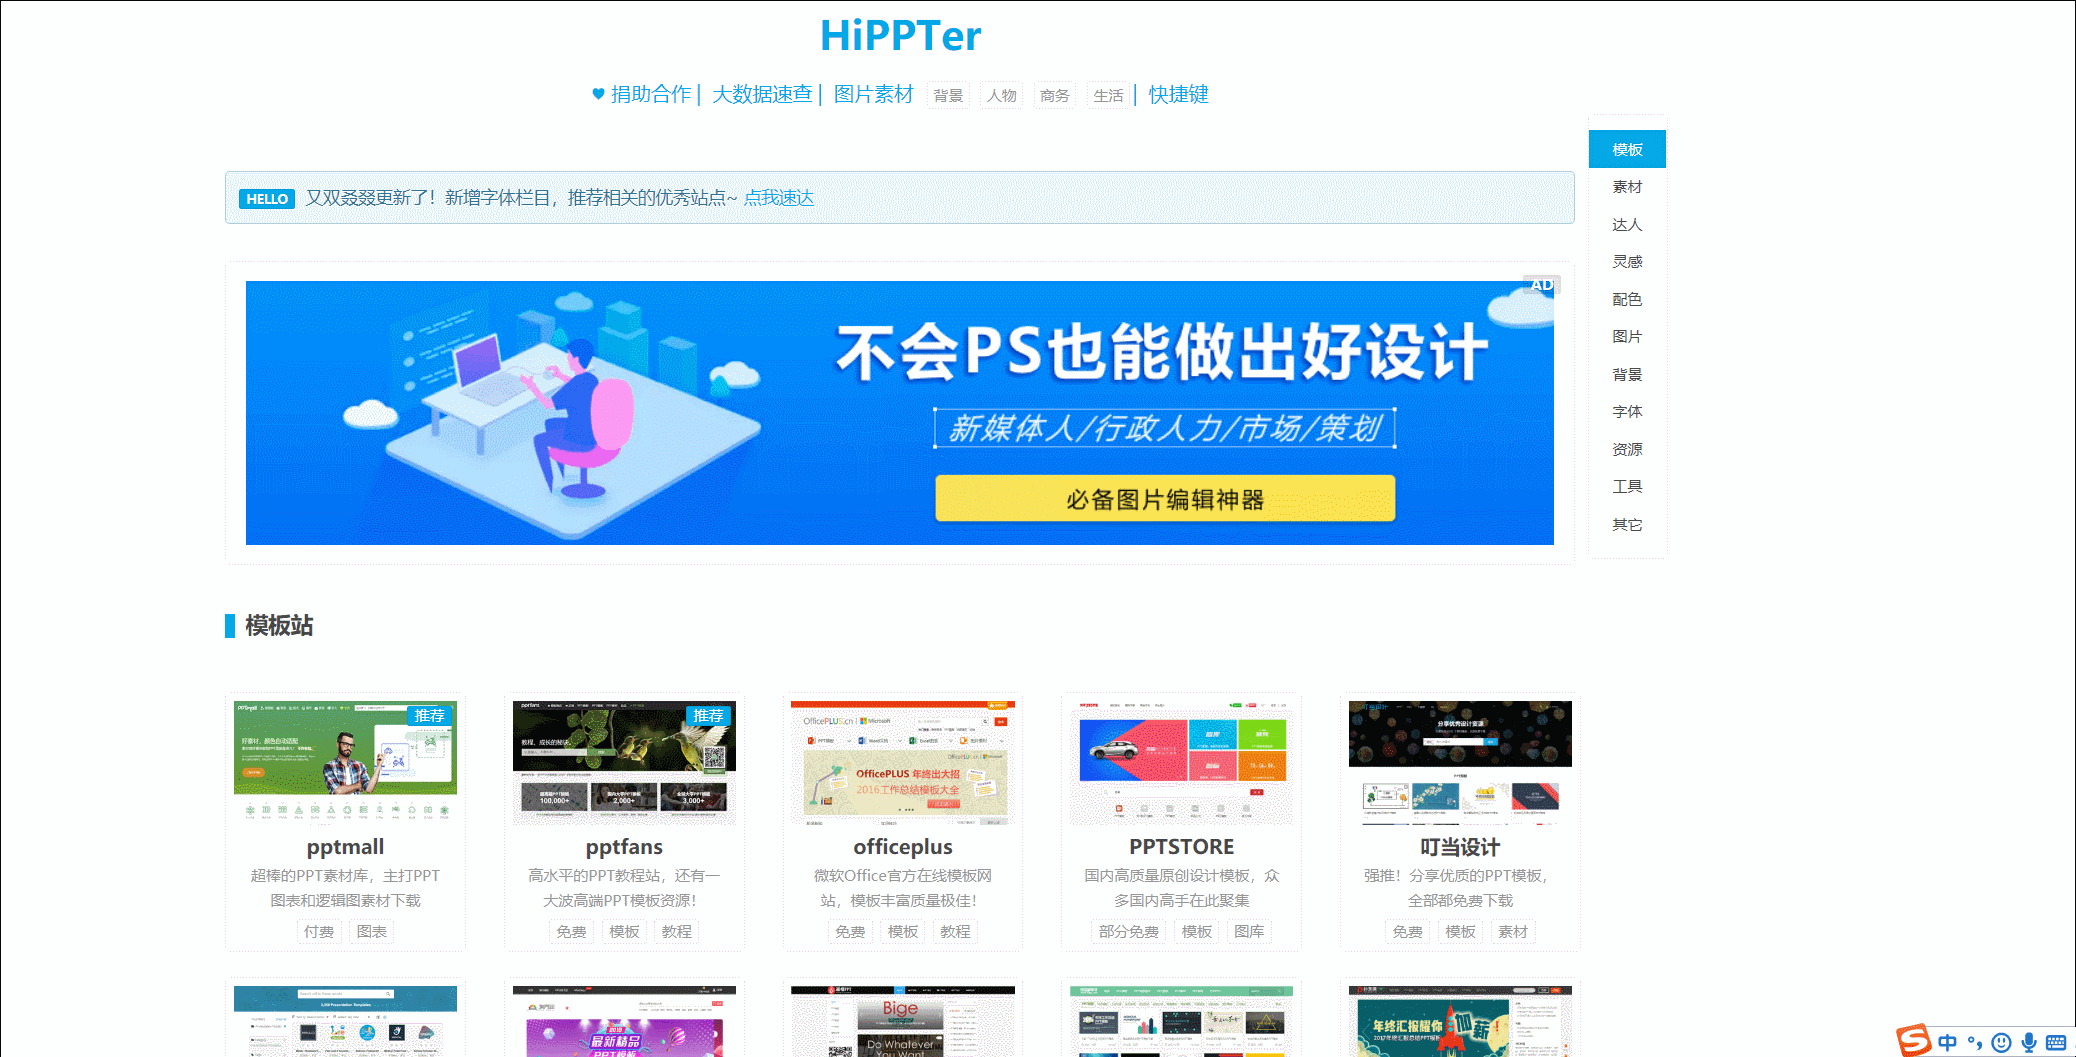Open the 图片素材 link
The height and width of the screenshot is (1057, 2076).
tap(873, 94)
